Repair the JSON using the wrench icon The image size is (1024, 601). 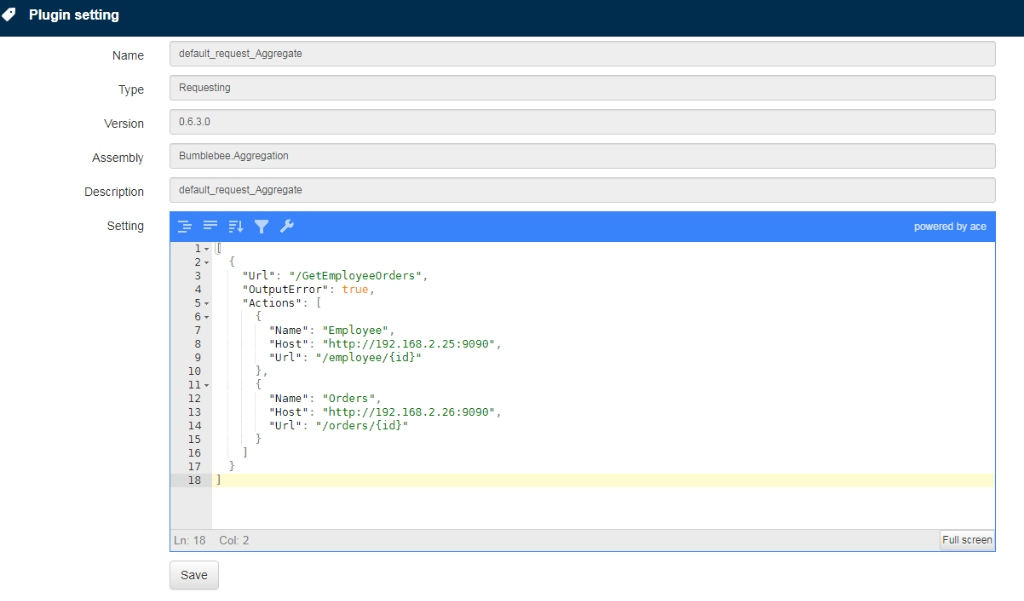(287, 227)
